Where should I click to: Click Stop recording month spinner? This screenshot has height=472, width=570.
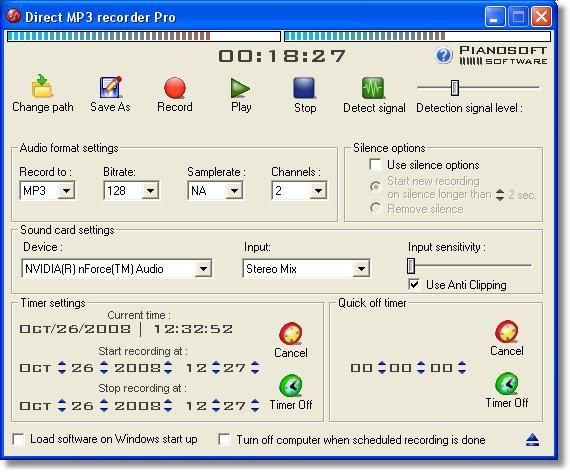pyautogui.click(x=62, y=405)
